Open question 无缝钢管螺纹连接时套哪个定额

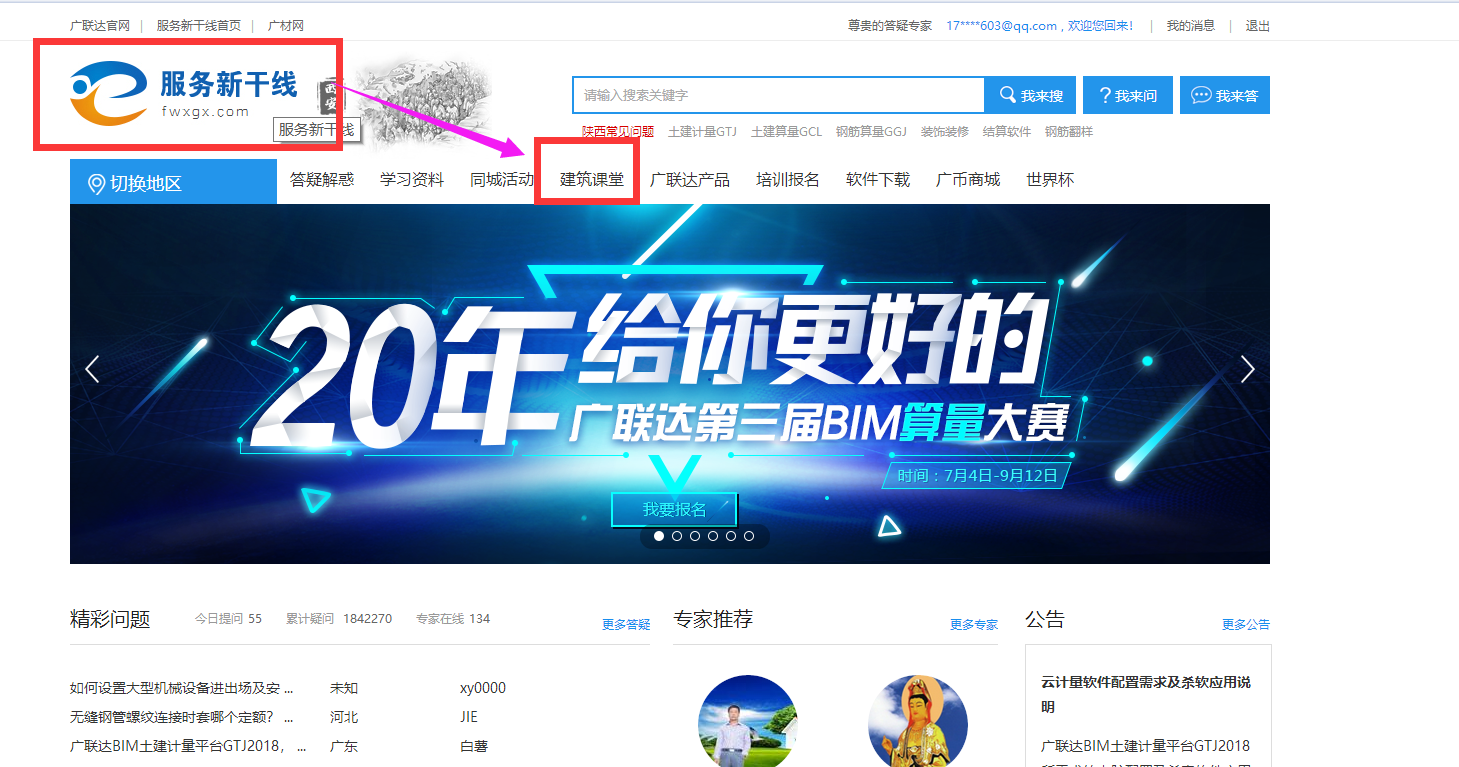(182, 717)
